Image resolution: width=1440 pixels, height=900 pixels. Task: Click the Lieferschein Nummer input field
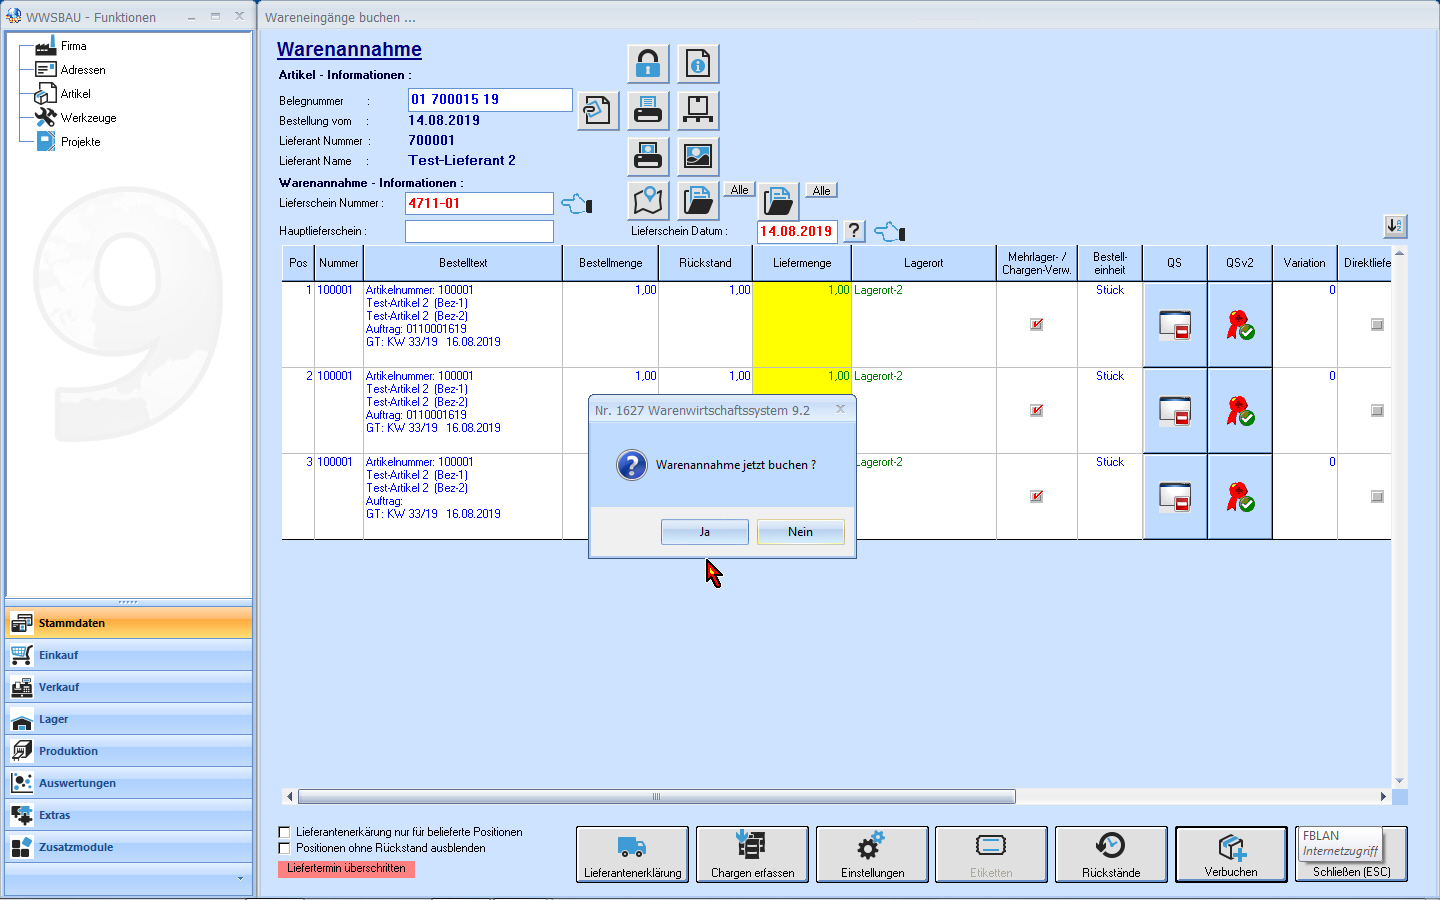point(479,203)
